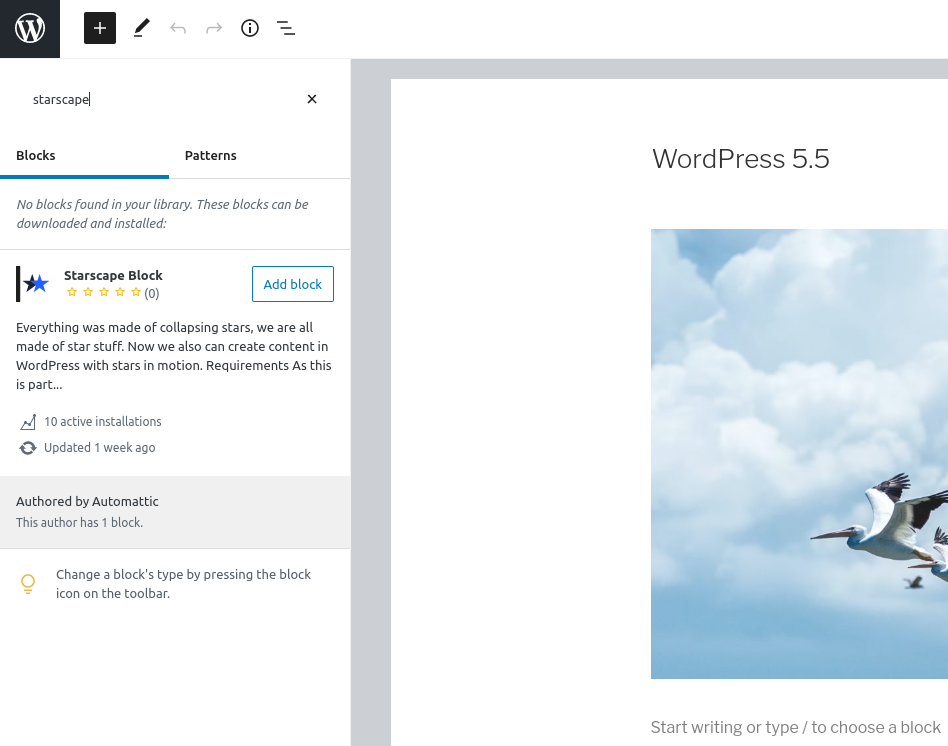Select the pelican sky image block
This screenshot has width=948, height=746.
coord(799,453)
